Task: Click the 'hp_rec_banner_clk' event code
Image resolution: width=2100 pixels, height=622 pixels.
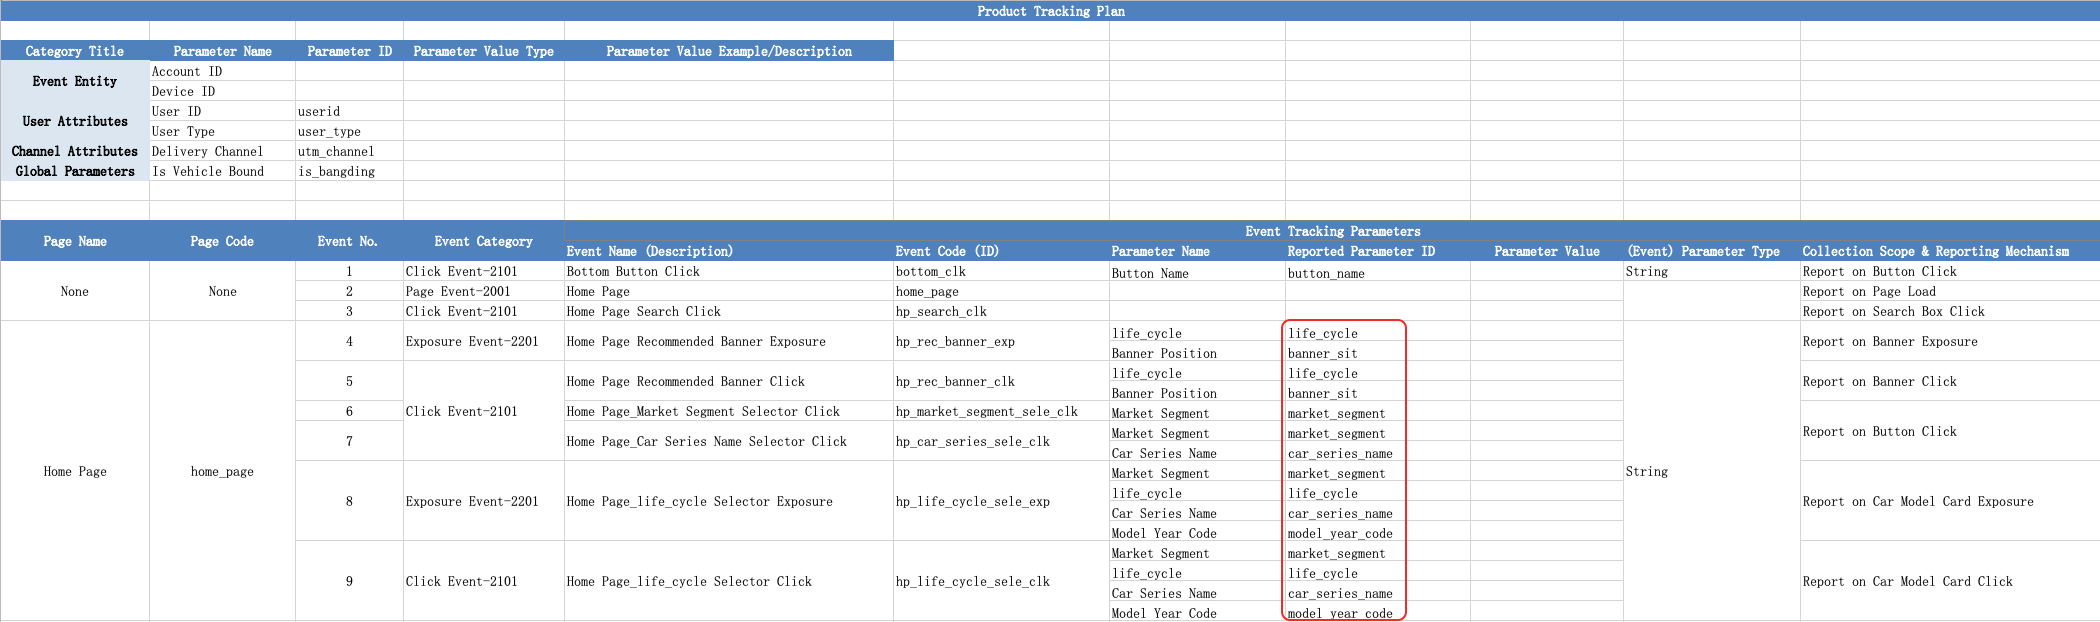Action: point(1001,381)
